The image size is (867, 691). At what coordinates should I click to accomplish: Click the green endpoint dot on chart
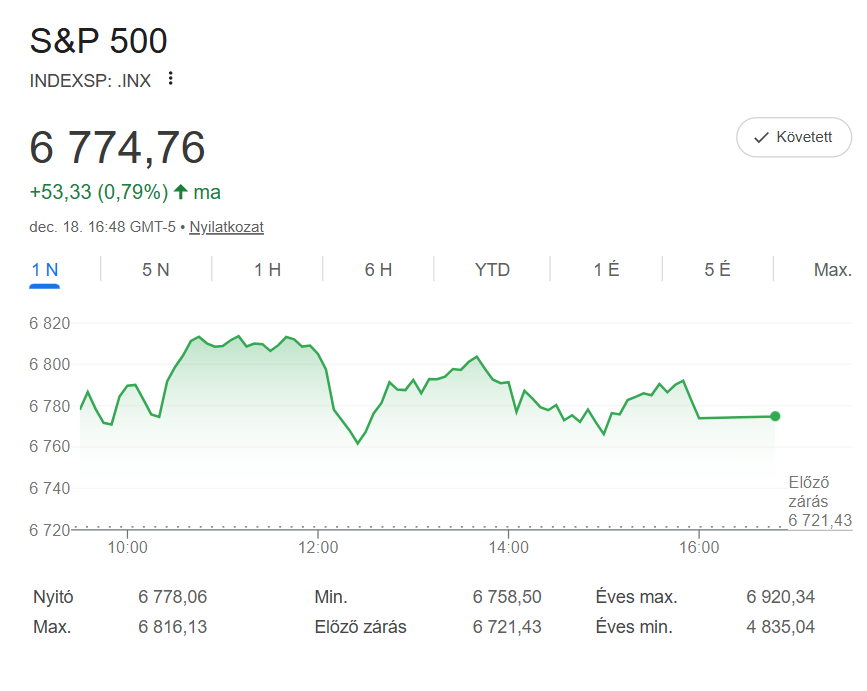[x=775, y=416]
